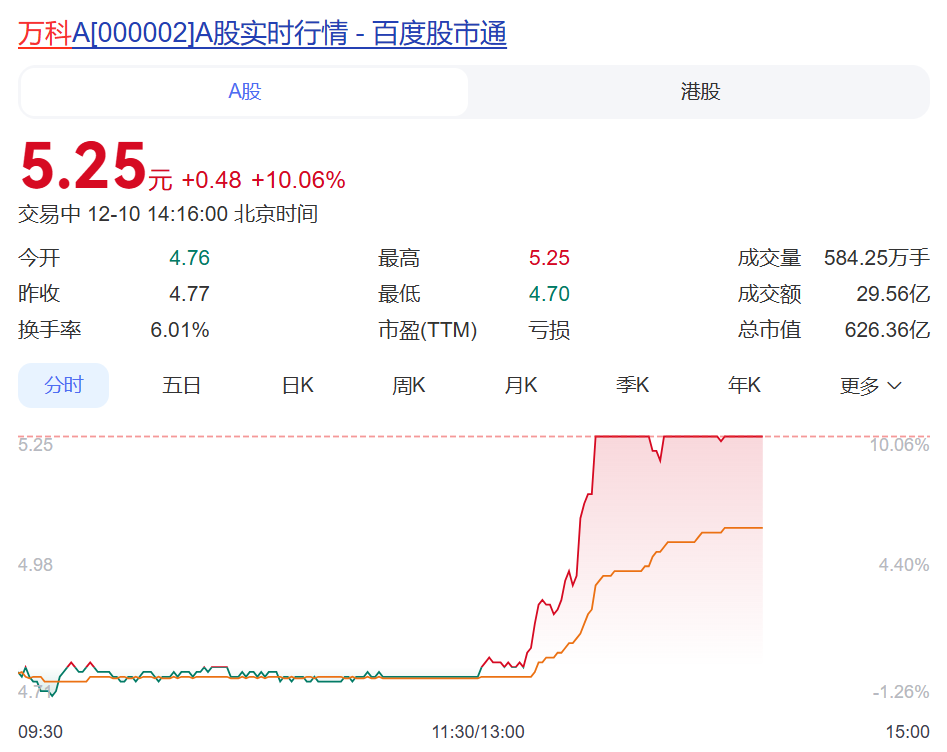
Task: Expand the 更多 chart options dropdown
Action: coord(870,386)
